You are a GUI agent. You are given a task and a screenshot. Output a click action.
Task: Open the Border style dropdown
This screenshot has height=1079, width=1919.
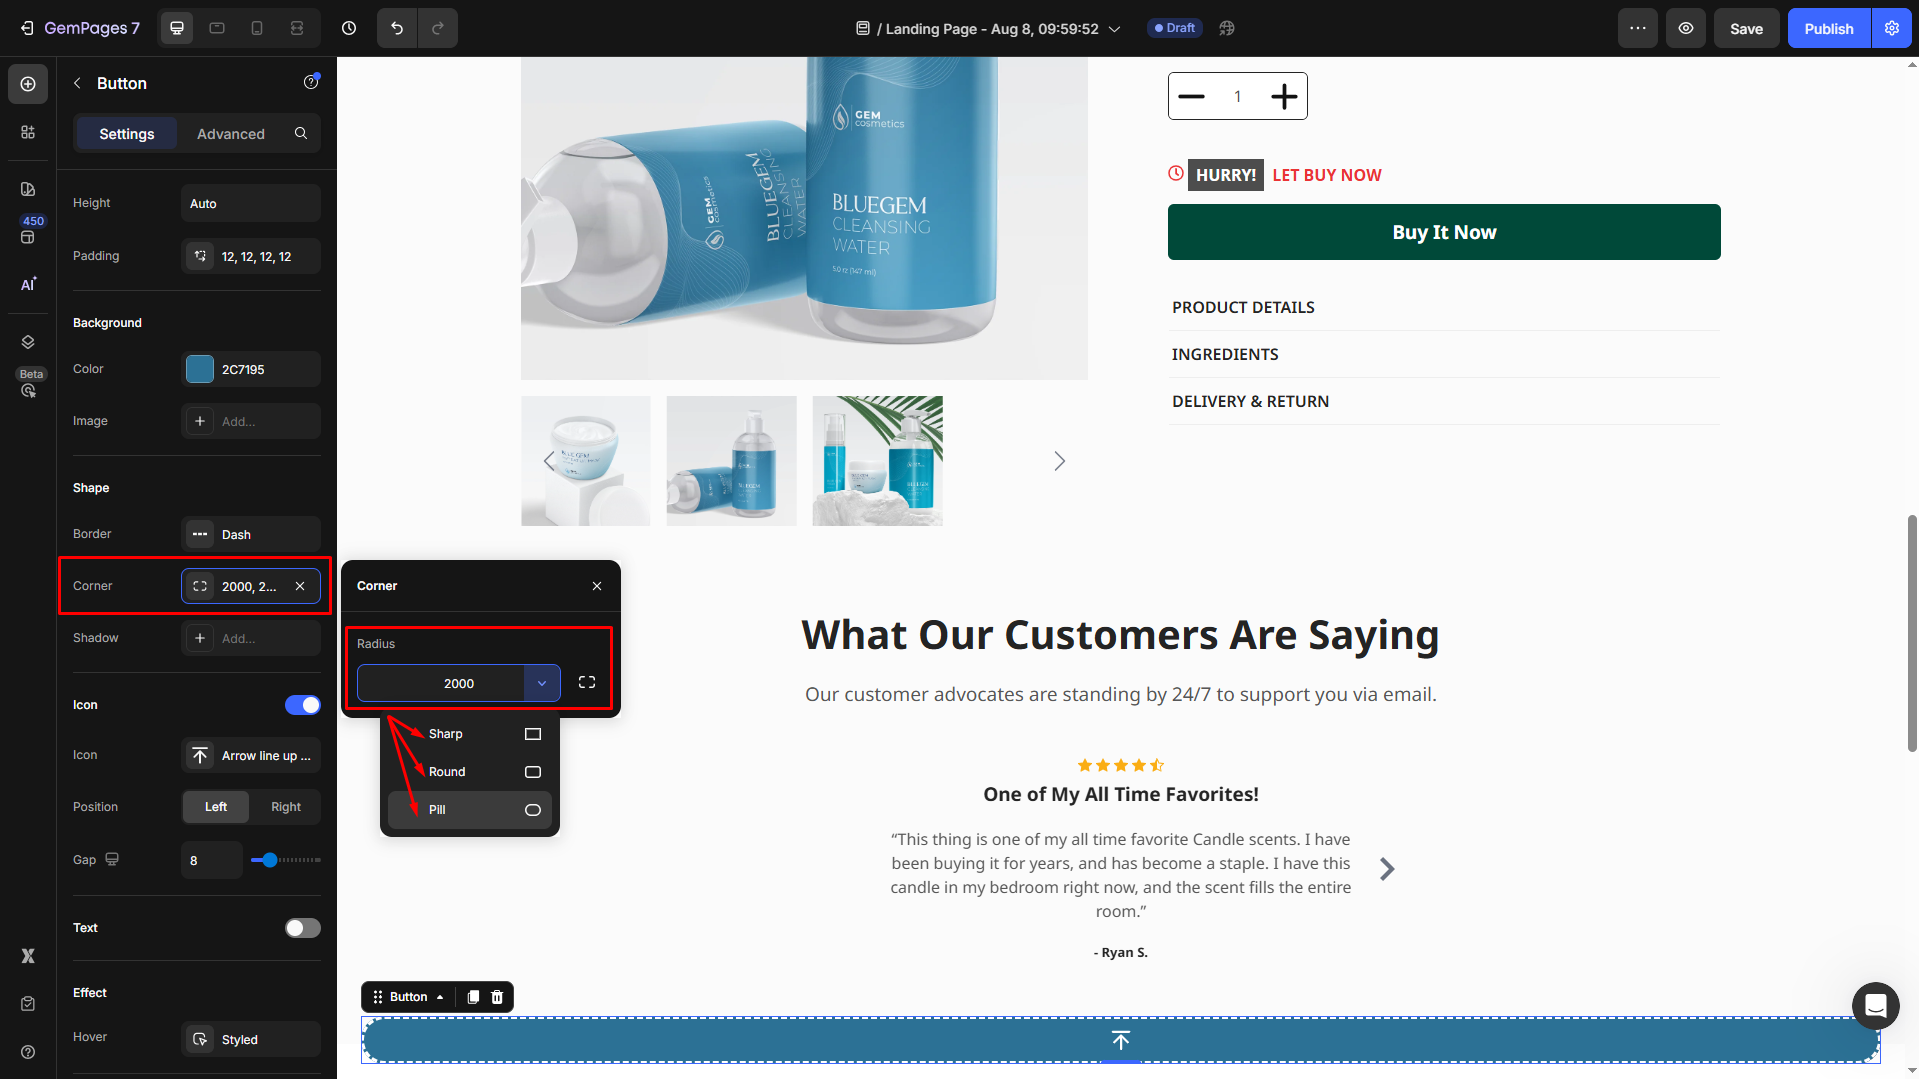click(x=251, y=534)
